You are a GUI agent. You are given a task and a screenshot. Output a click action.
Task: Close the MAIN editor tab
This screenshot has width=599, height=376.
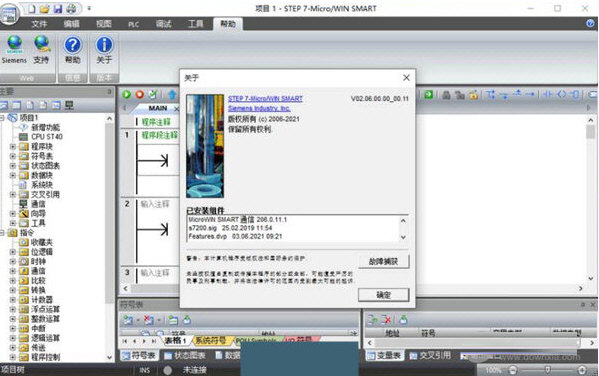[176, 109]
